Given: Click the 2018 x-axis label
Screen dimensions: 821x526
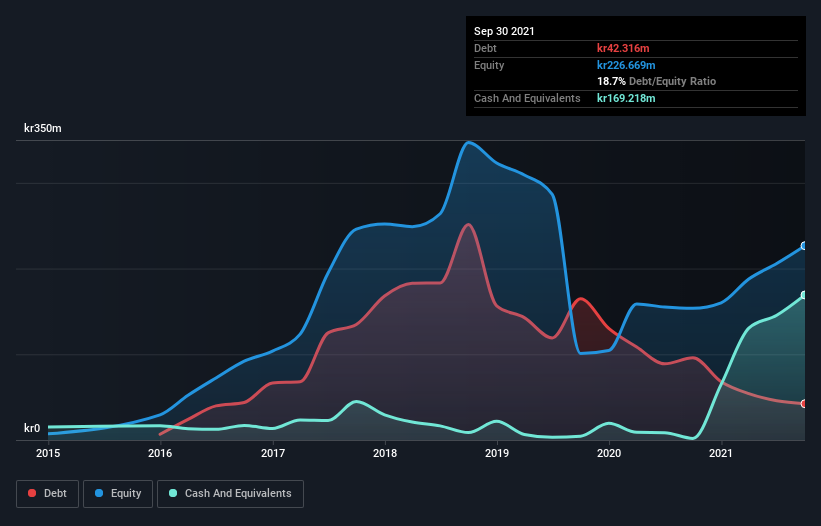Looking at the screenshot, I should click(385, 453).
